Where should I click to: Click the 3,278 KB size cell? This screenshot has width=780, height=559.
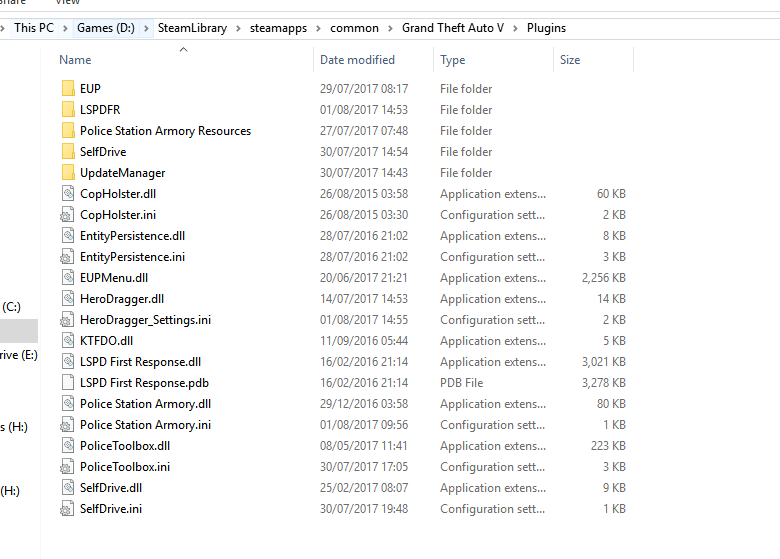pos(603,382)
